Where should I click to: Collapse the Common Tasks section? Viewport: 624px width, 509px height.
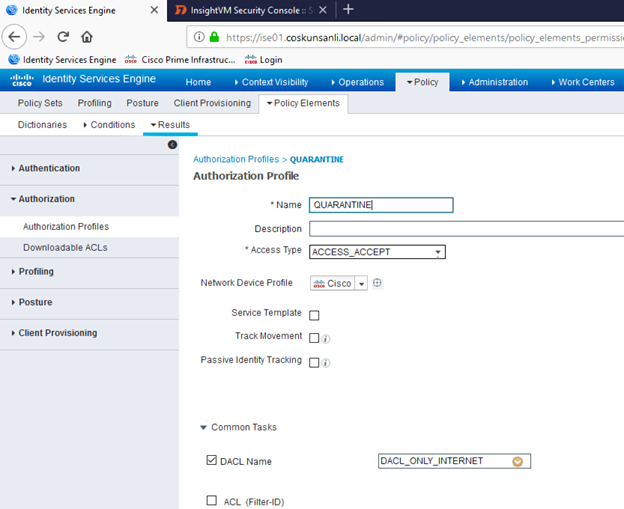coord(203,427)
